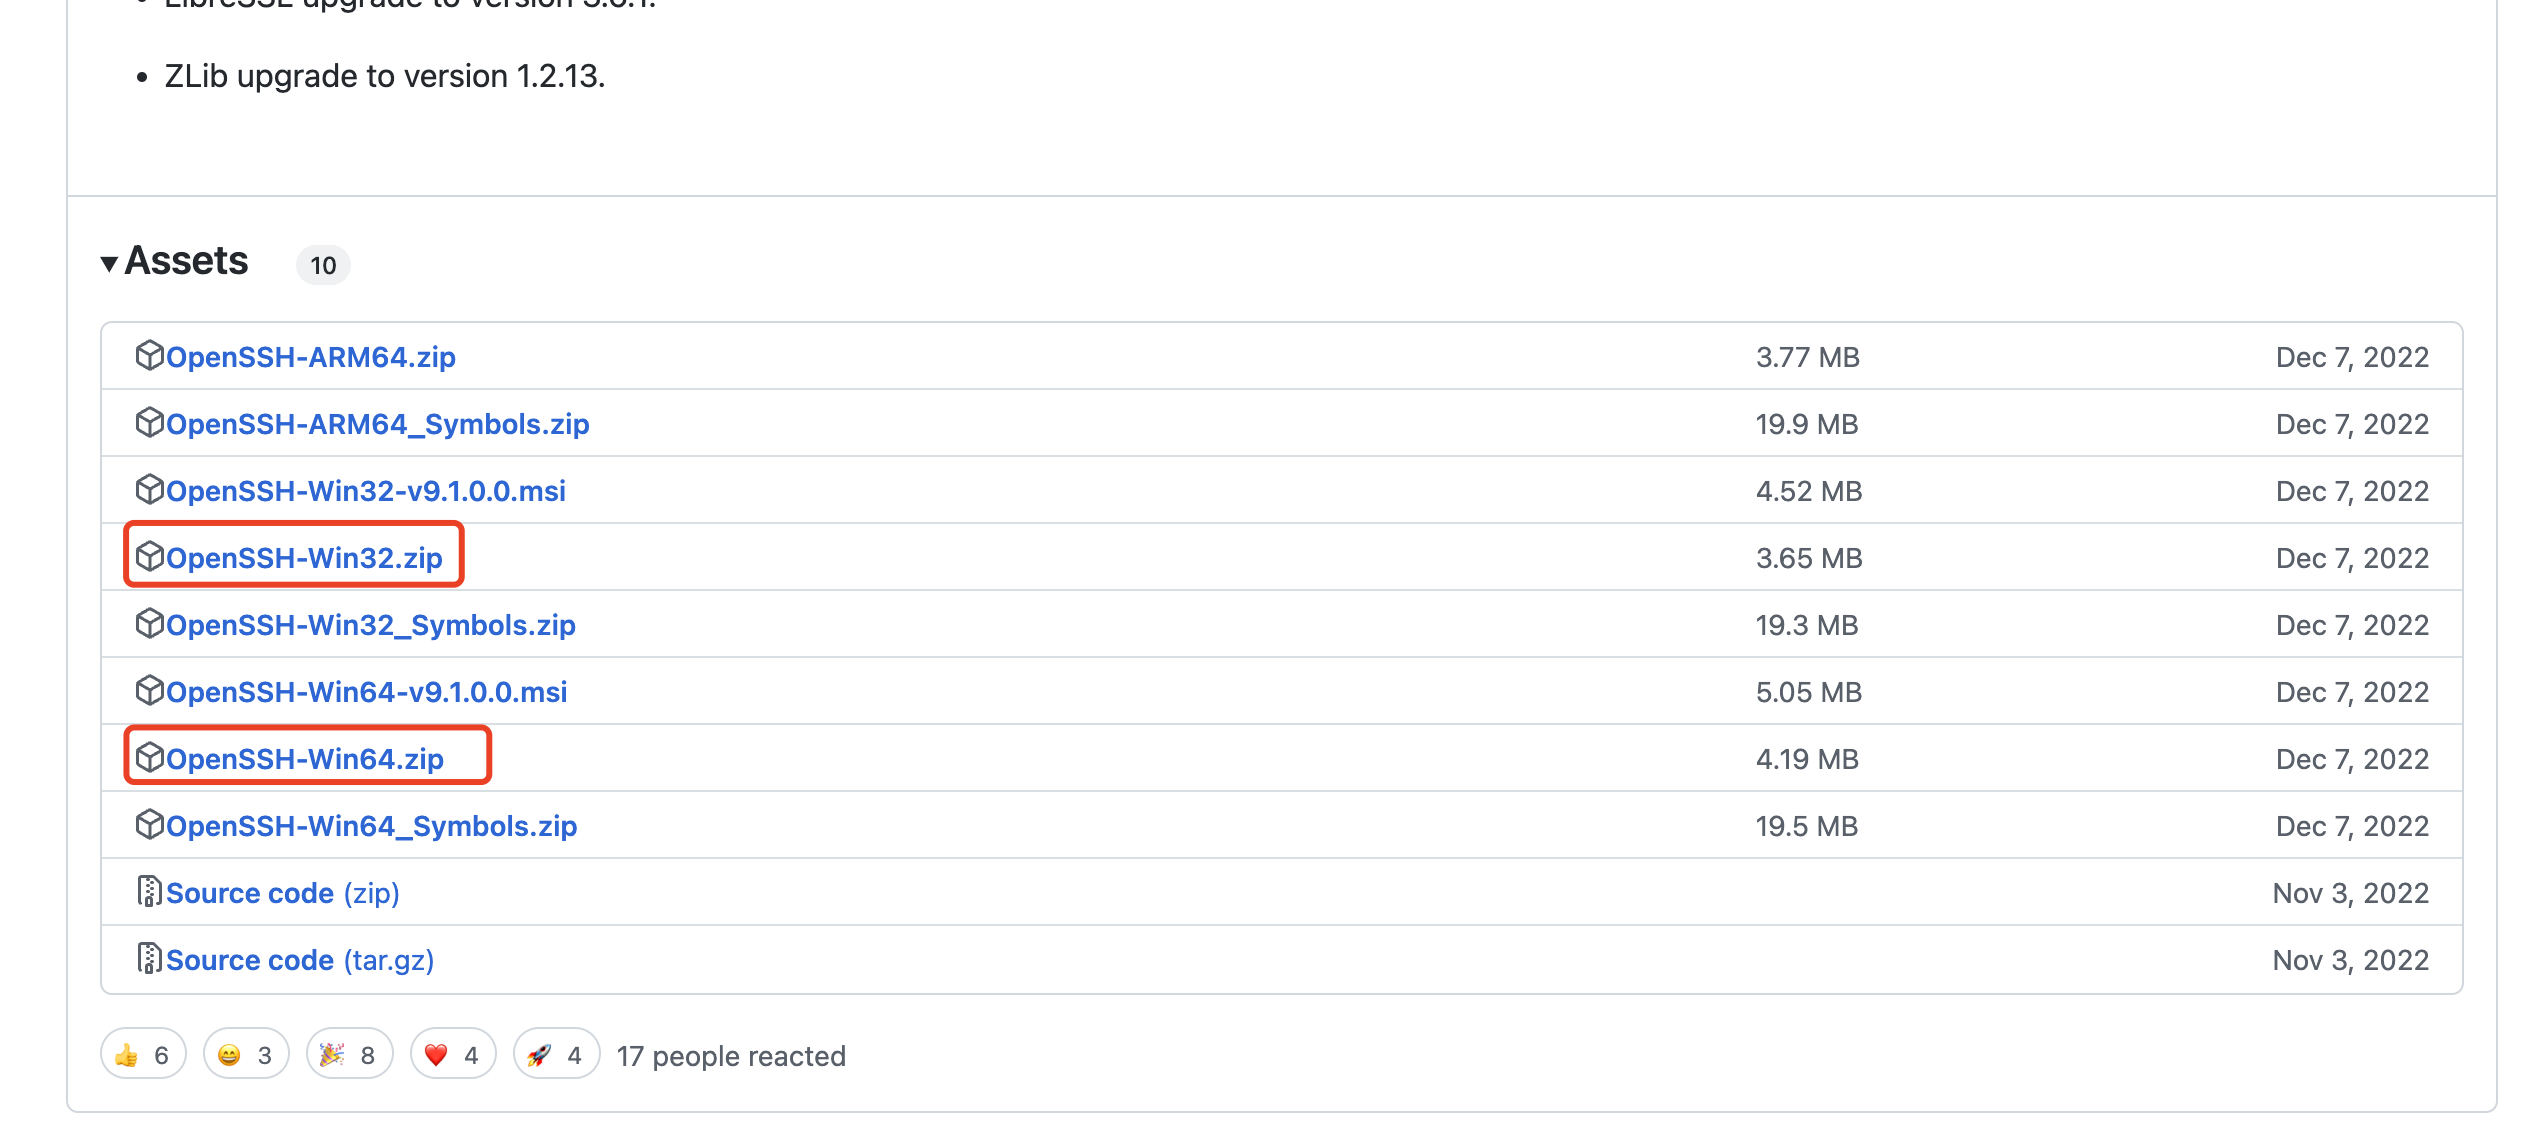Viewport: 2534px width, 1148px height.
Task: Download OpenSSH-Win32.zip
Action: (x=304, y=558)
